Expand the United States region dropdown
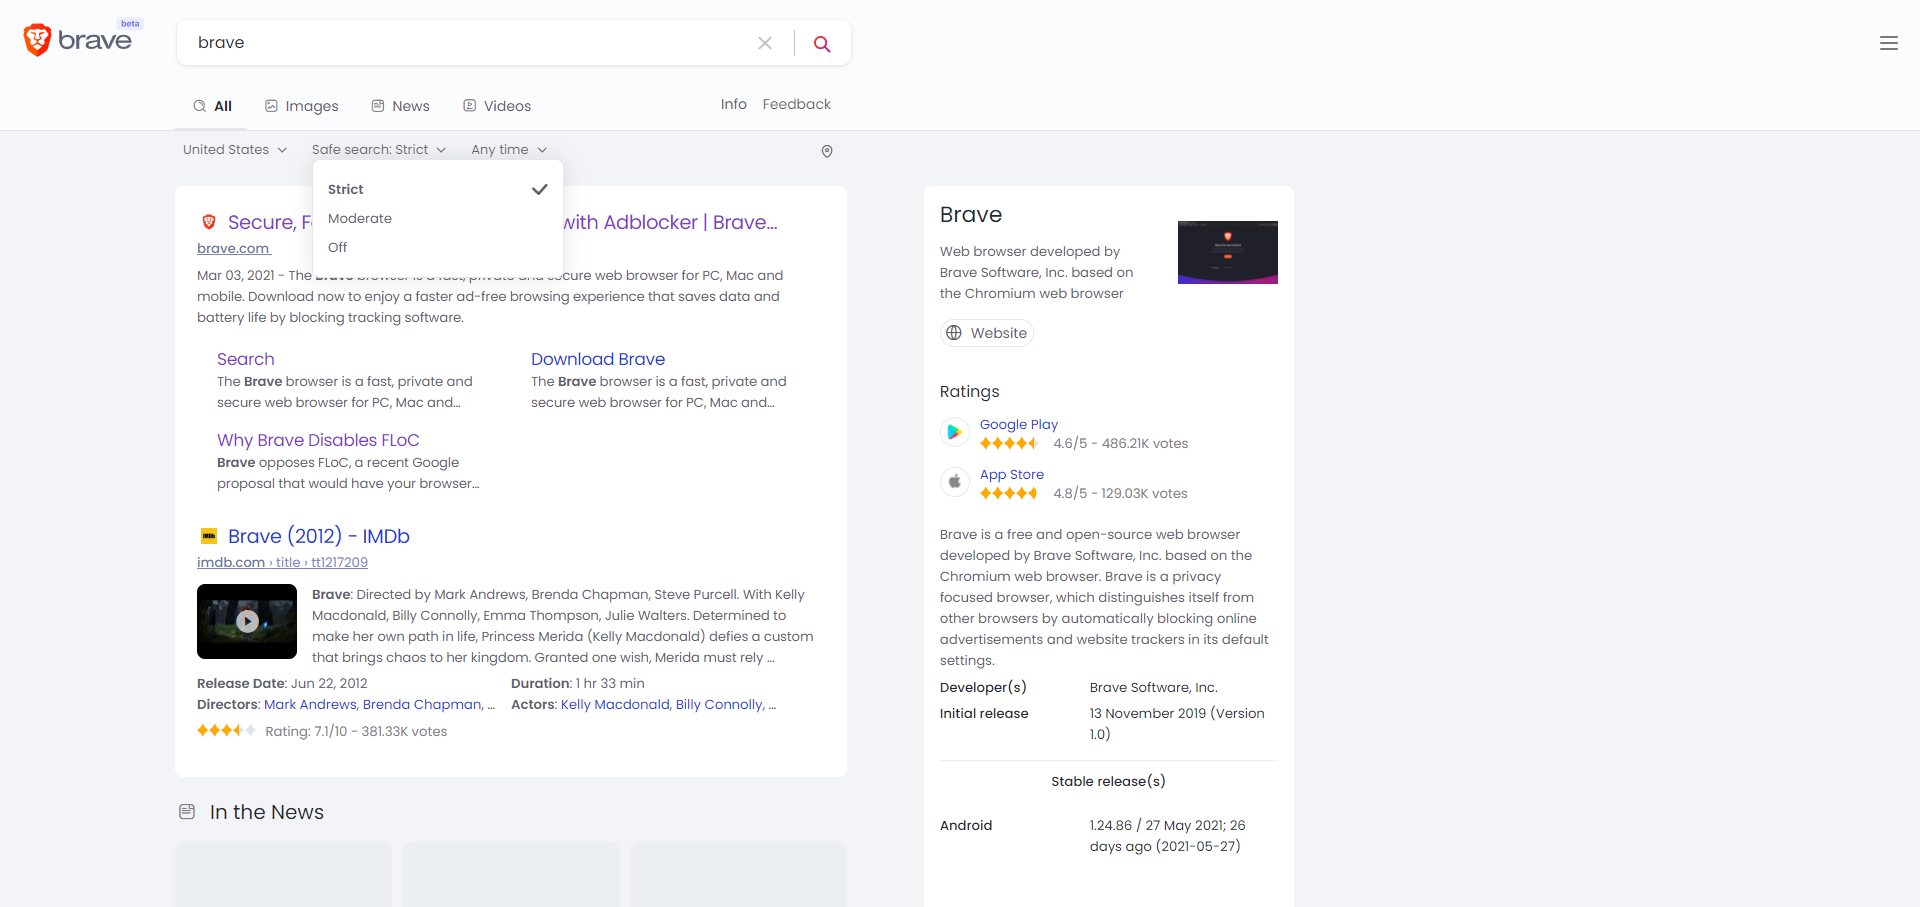The height and width of the screenshot is (907, 1920). (235, 150)
